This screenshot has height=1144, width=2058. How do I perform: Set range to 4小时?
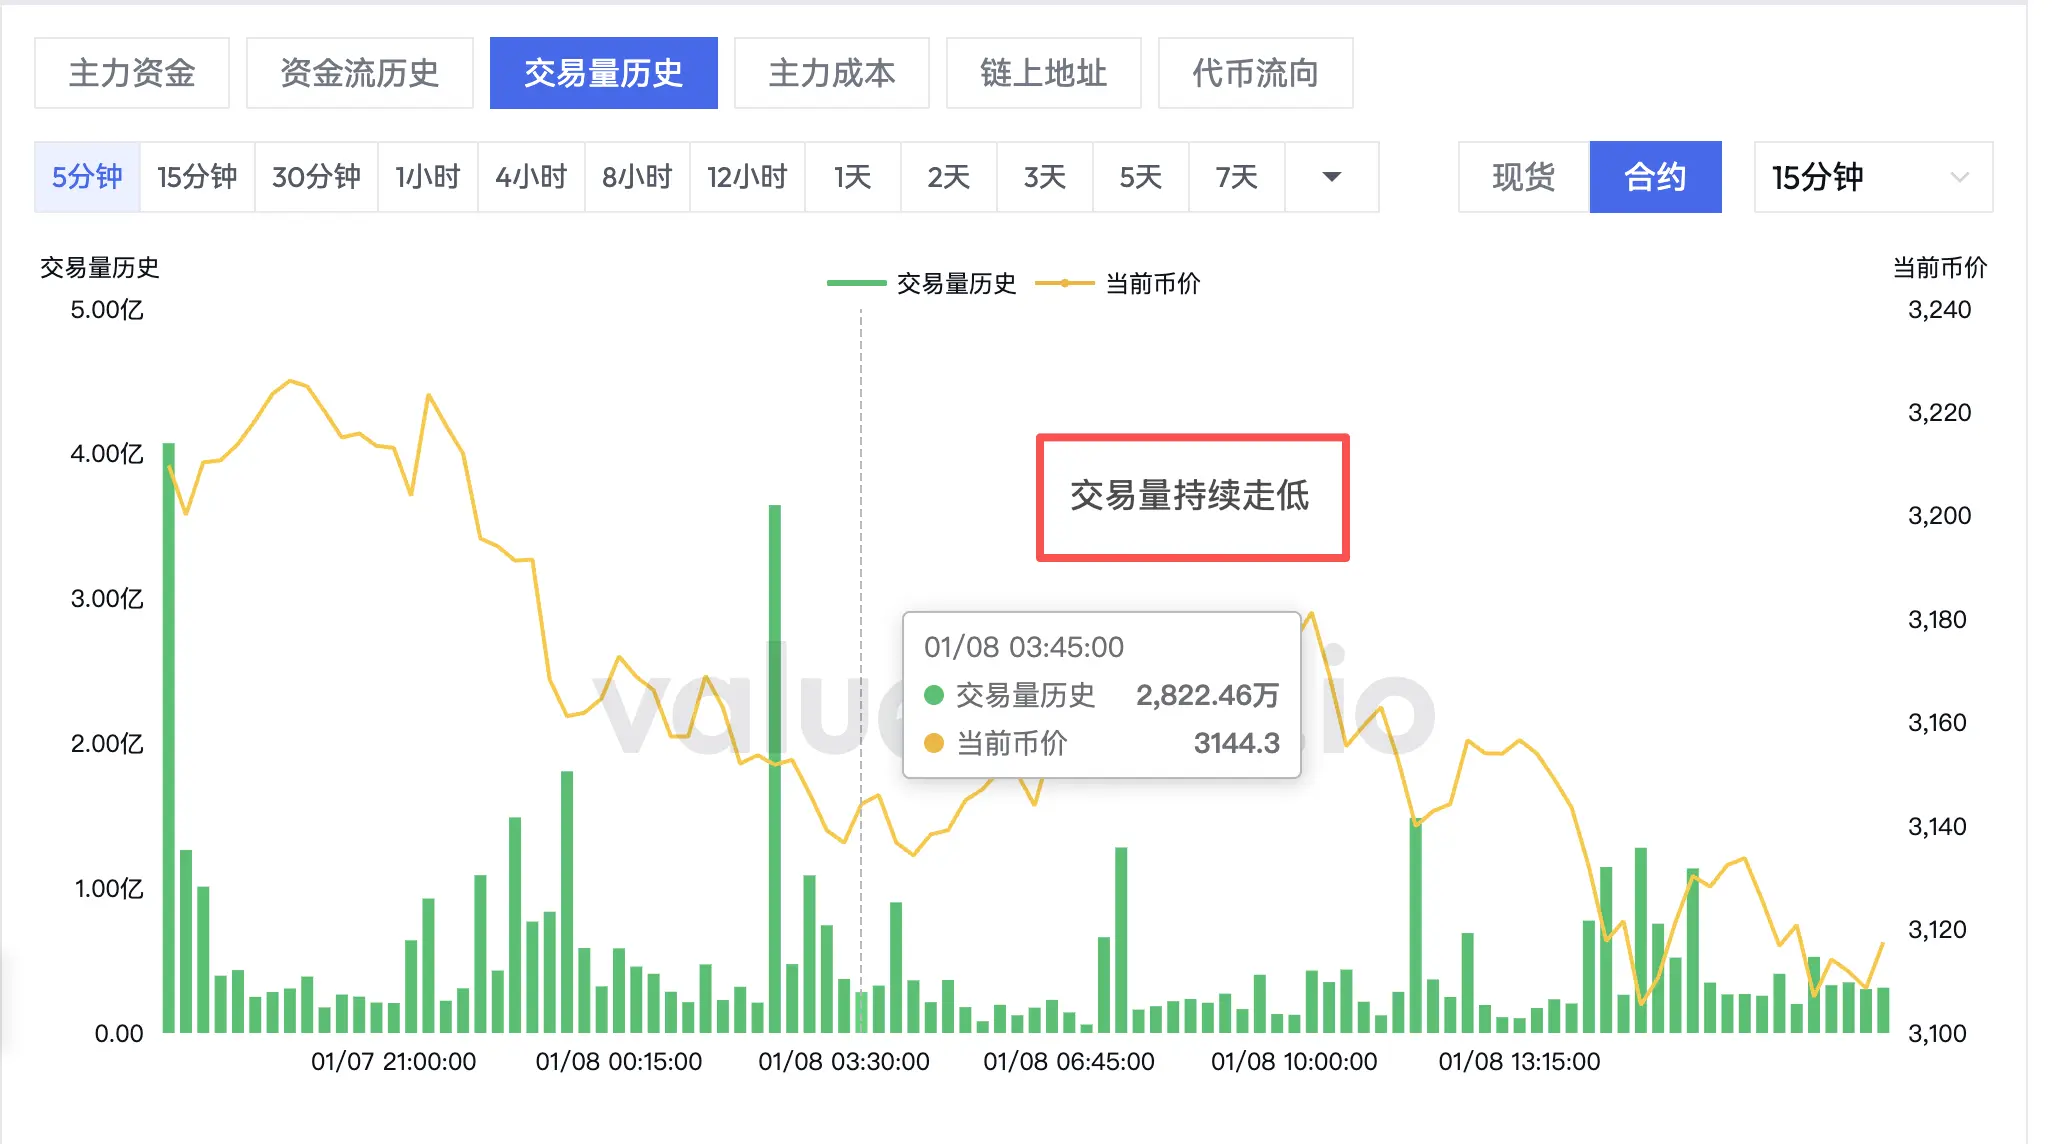[531, 177]
